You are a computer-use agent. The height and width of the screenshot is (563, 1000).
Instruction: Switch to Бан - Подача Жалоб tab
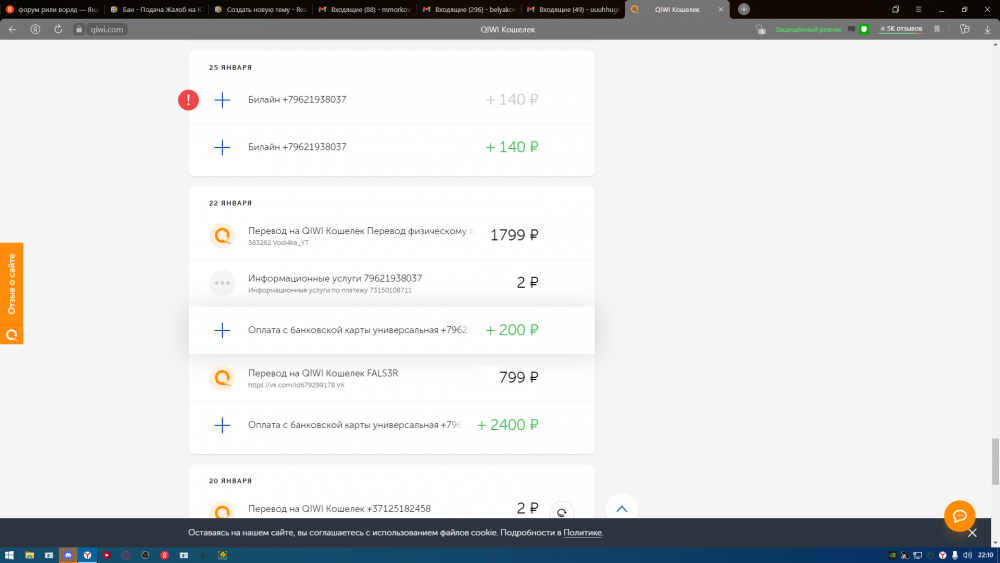(156, 10)
